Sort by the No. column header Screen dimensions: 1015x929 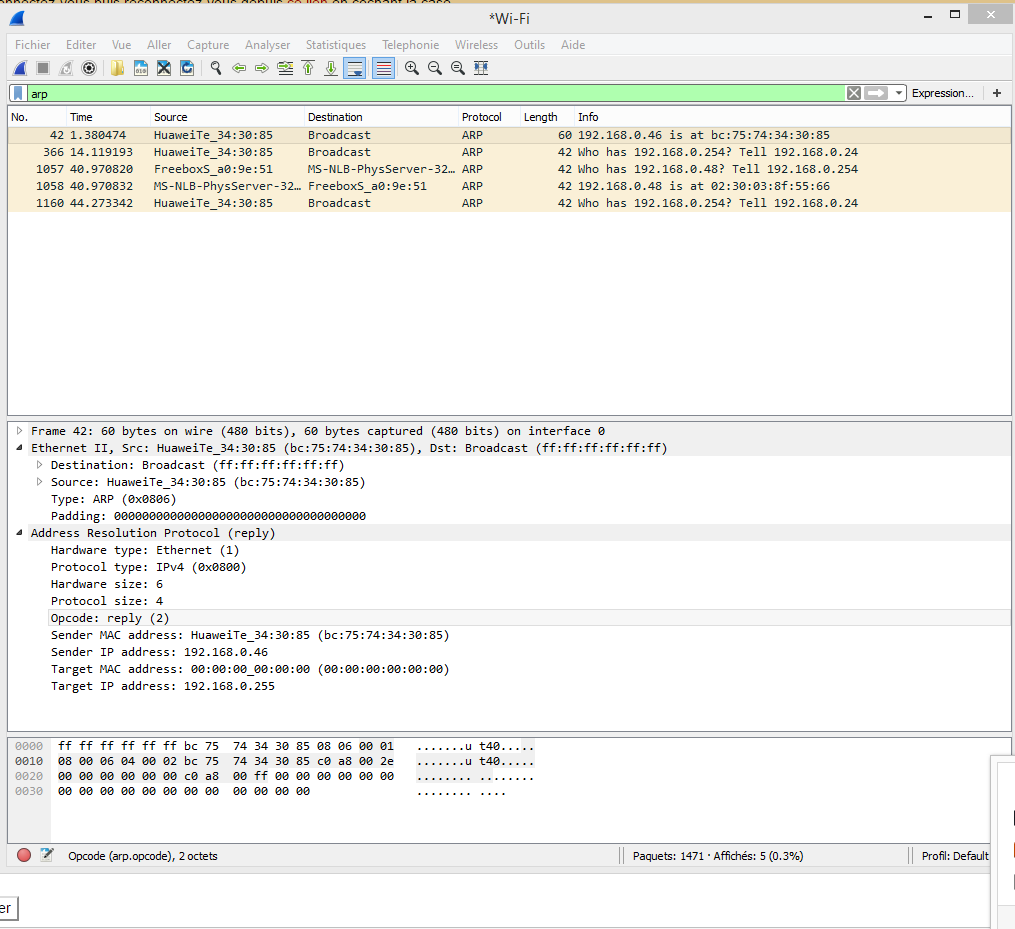[x=38, y=117]
